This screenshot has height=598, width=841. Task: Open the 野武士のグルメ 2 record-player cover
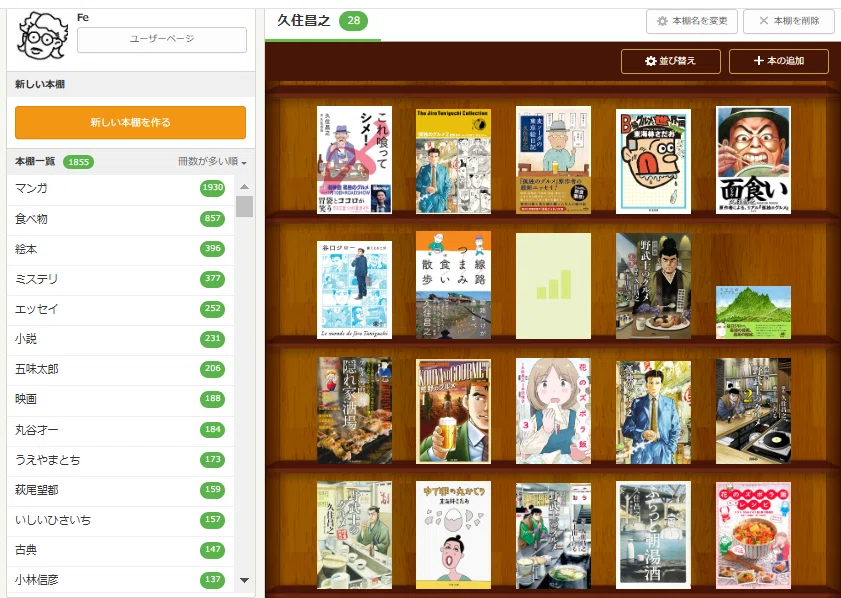tap(753, 411)
